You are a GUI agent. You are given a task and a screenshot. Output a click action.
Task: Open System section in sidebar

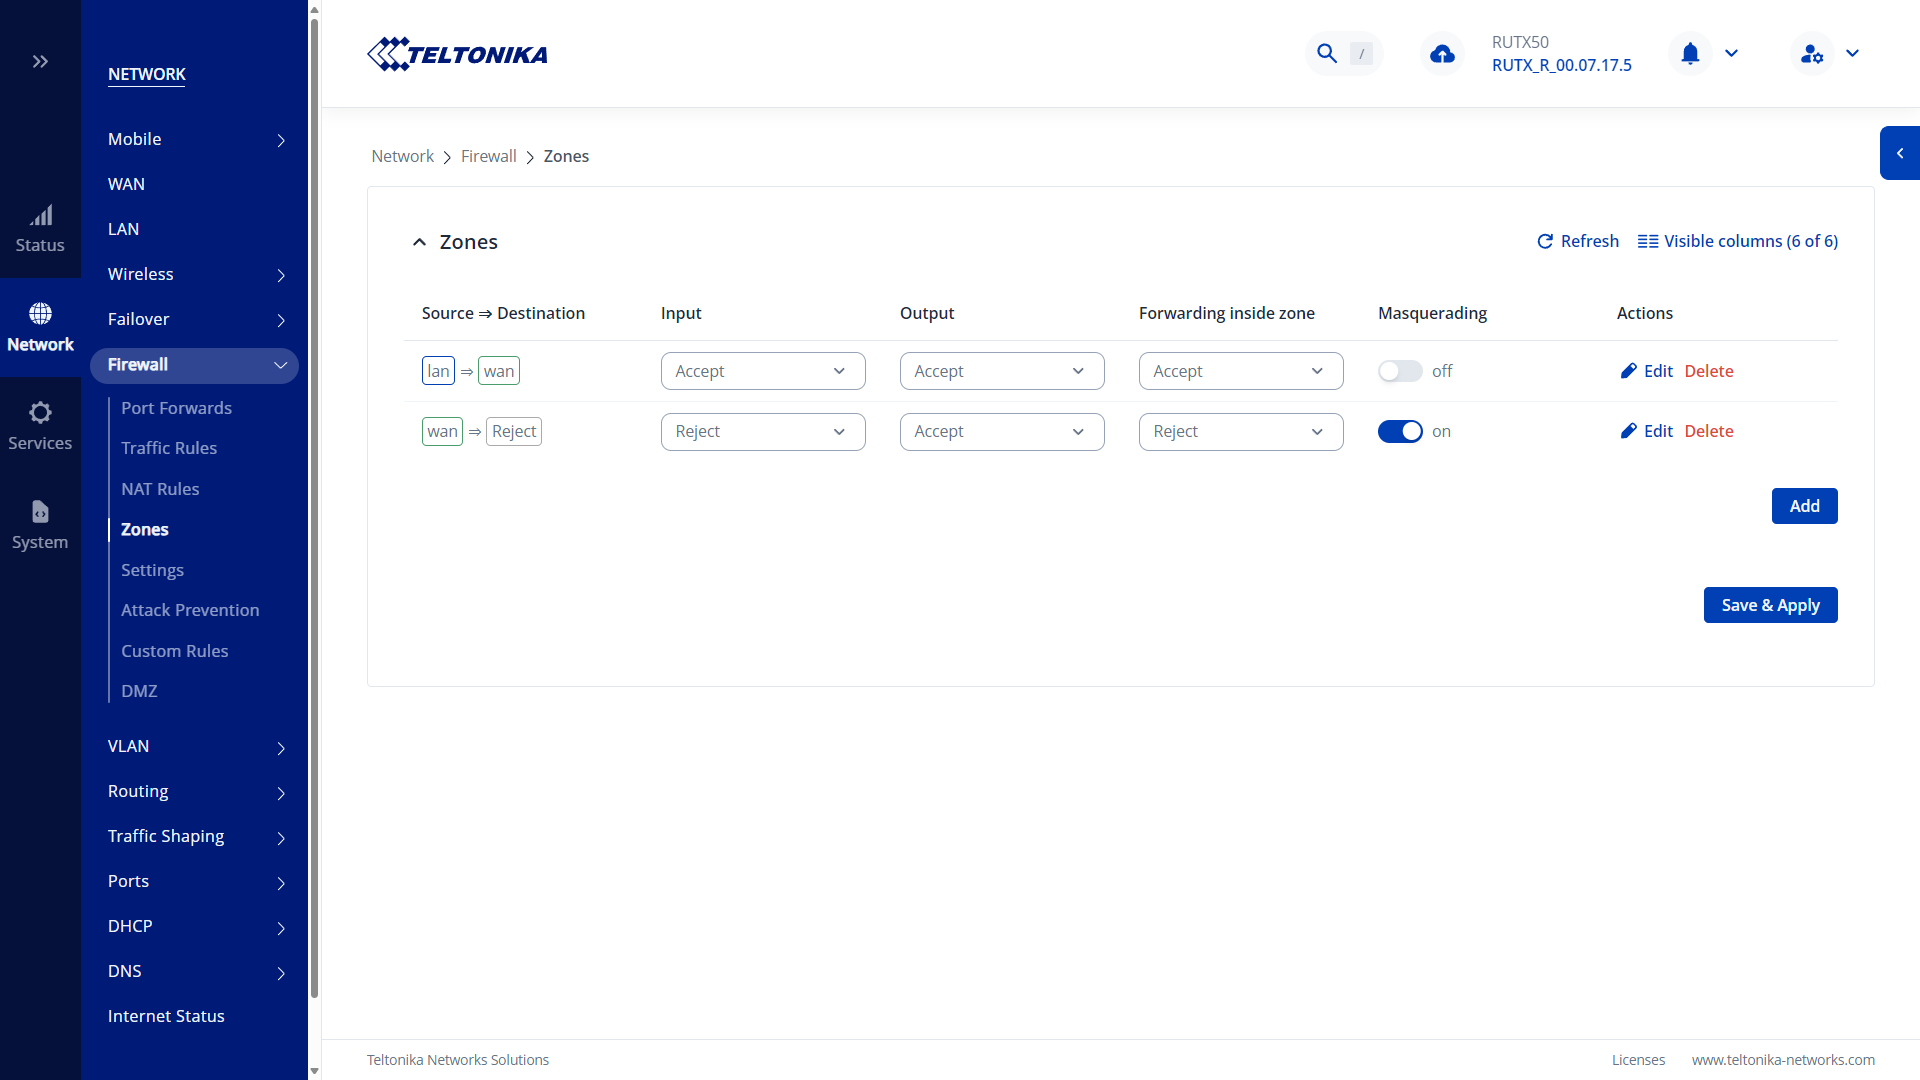[x=40, y=526]
